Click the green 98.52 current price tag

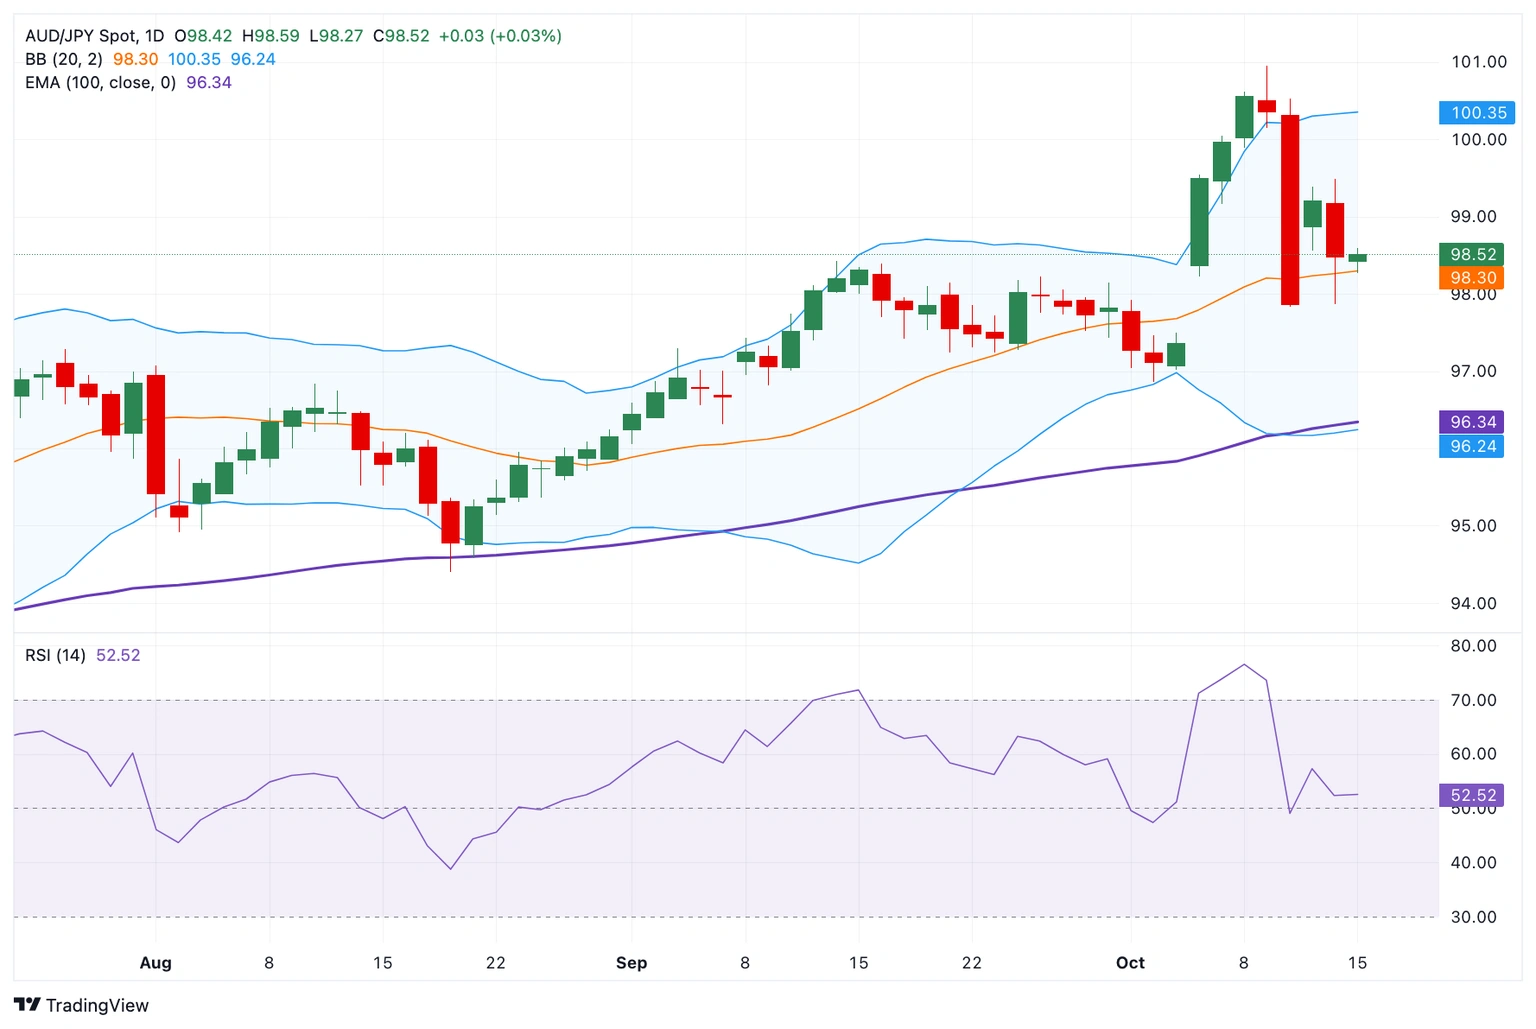click(1472, 255)
